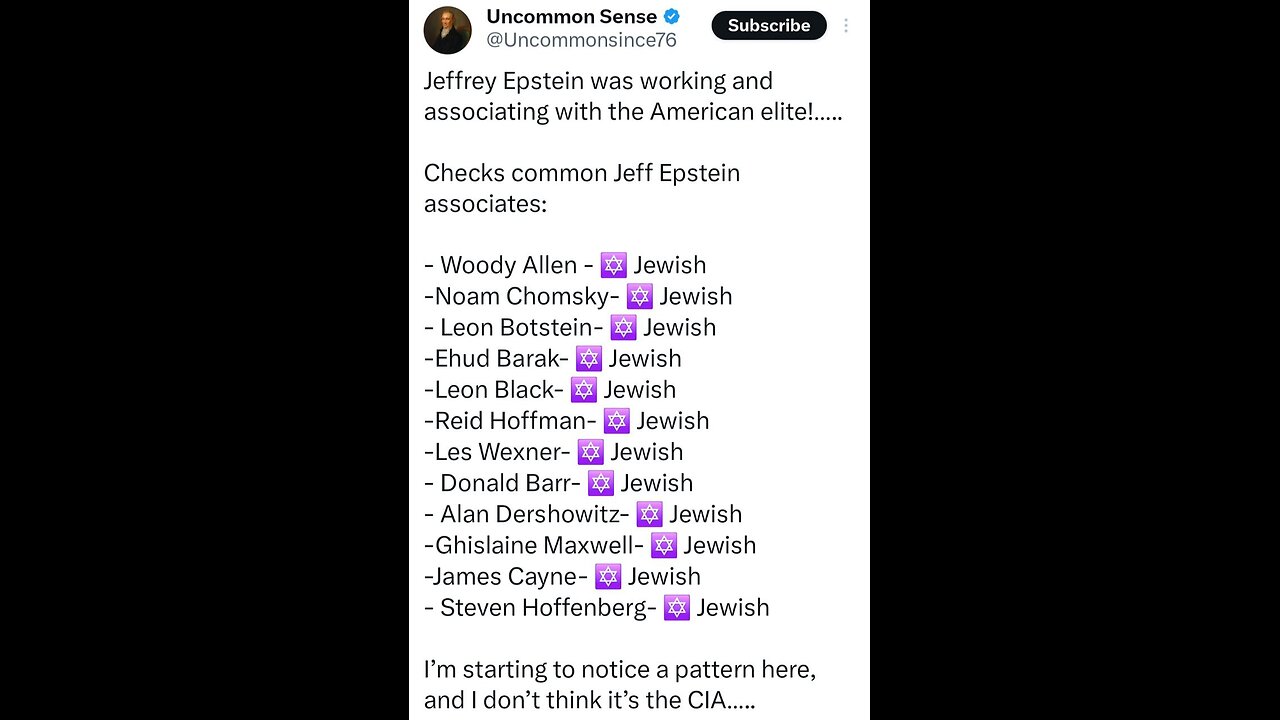Image resolution: width=1280 pixels, height=720 pixels.
Task: Click the star emoji beside Leon Botstein
Action: coord(623,327)
